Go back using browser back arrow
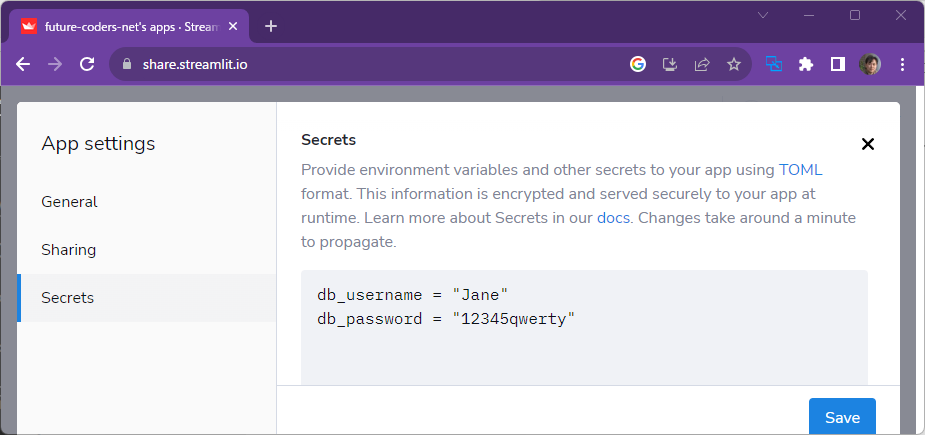 23,64
